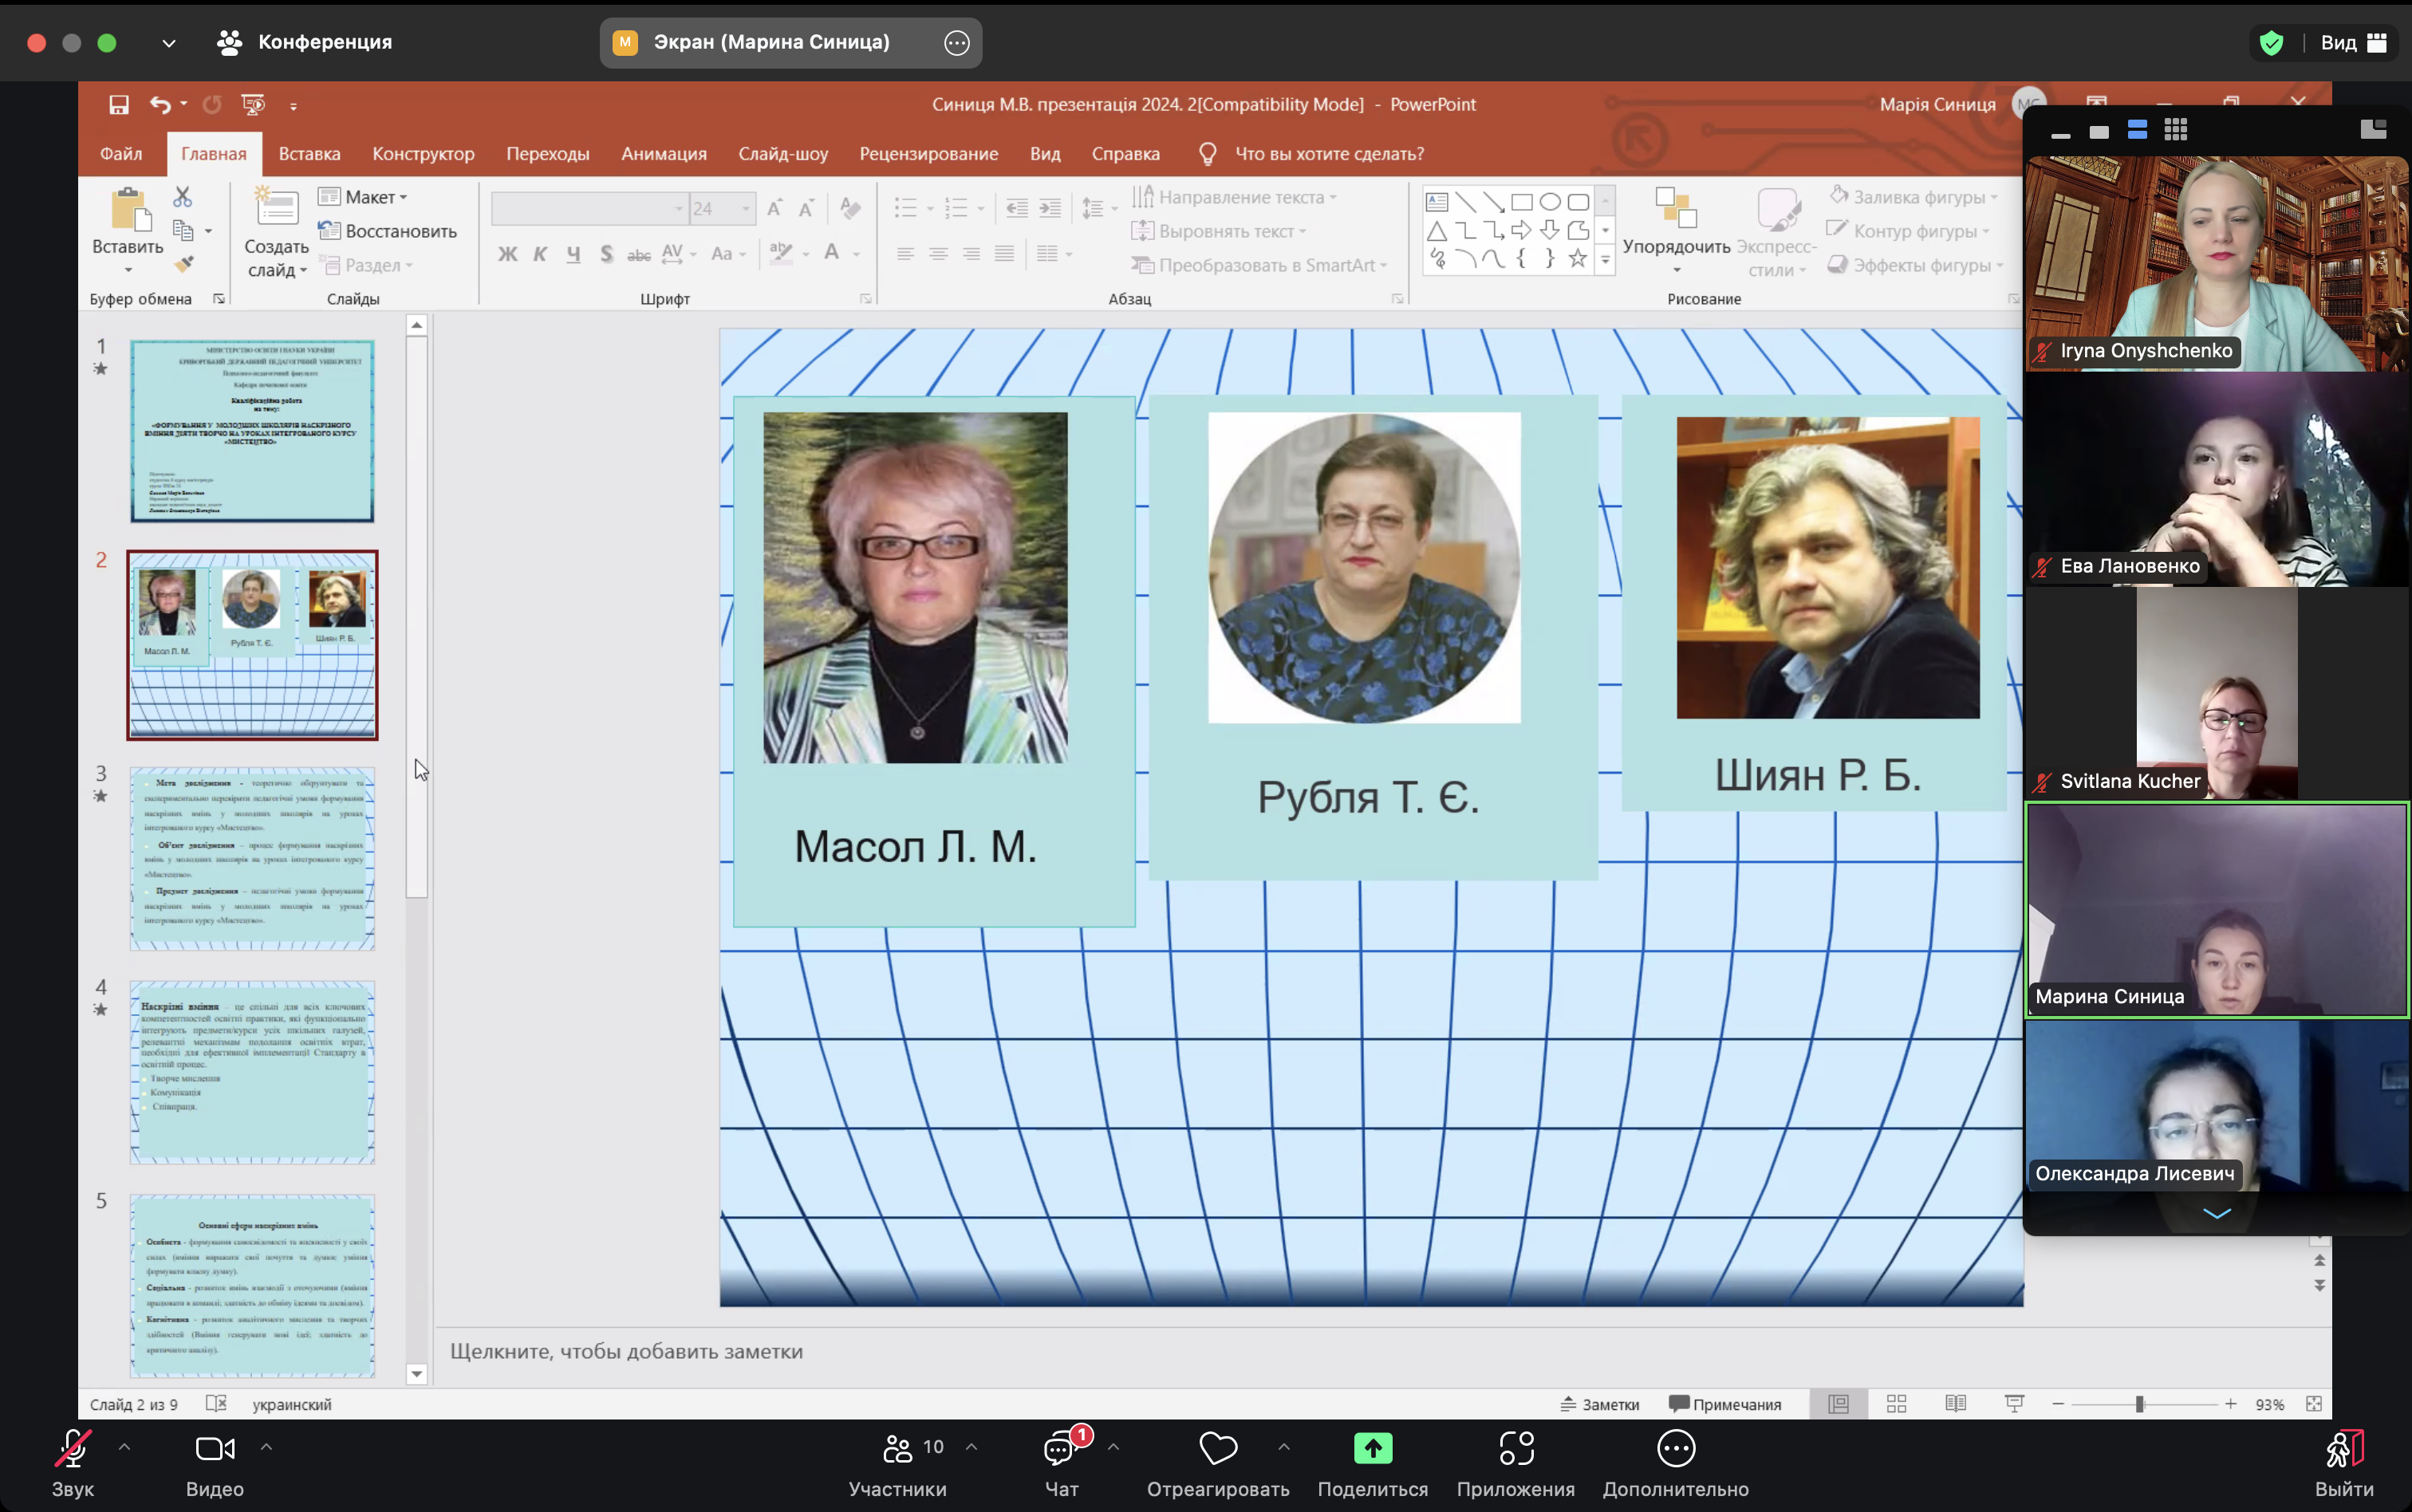
Task: Open the Макет layout dropdown
Action: pos(363,197)
